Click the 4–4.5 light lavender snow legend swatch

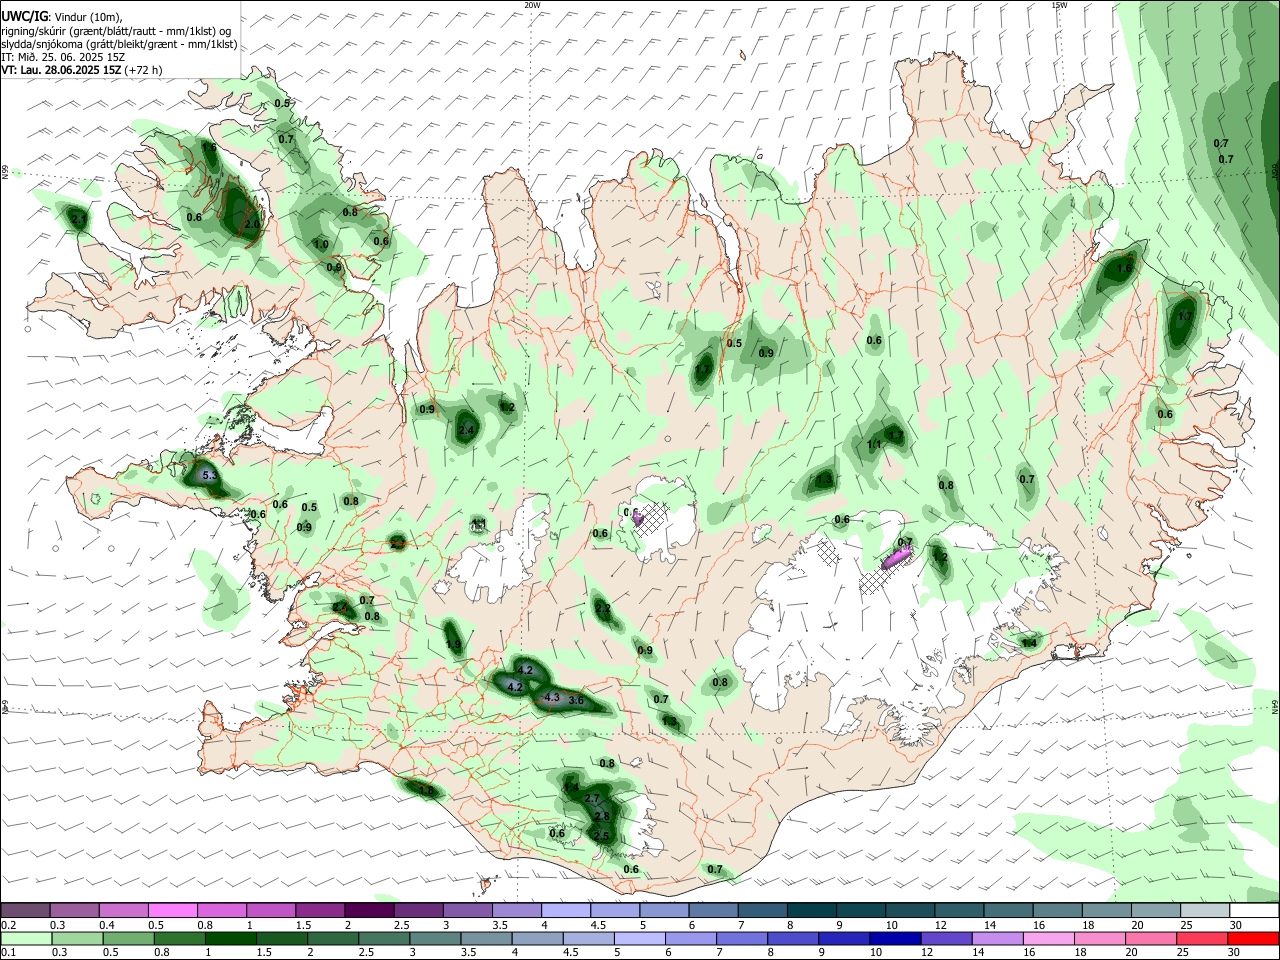pos(566,910)
